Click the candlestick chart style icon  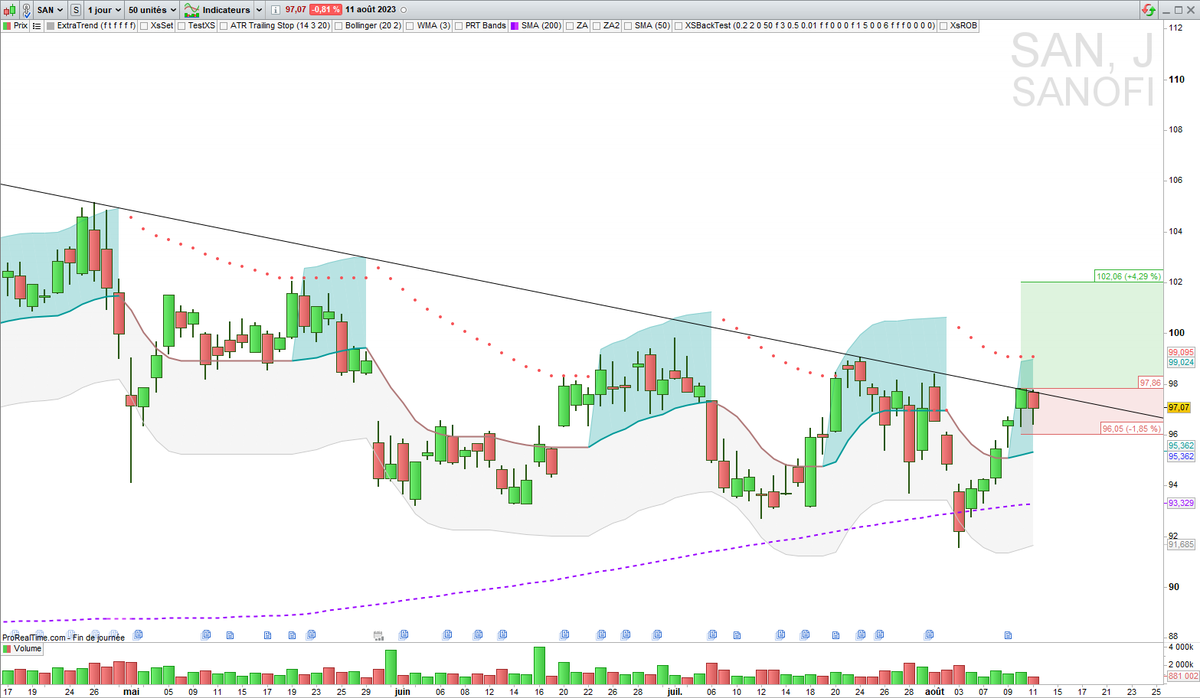(12, 10)
